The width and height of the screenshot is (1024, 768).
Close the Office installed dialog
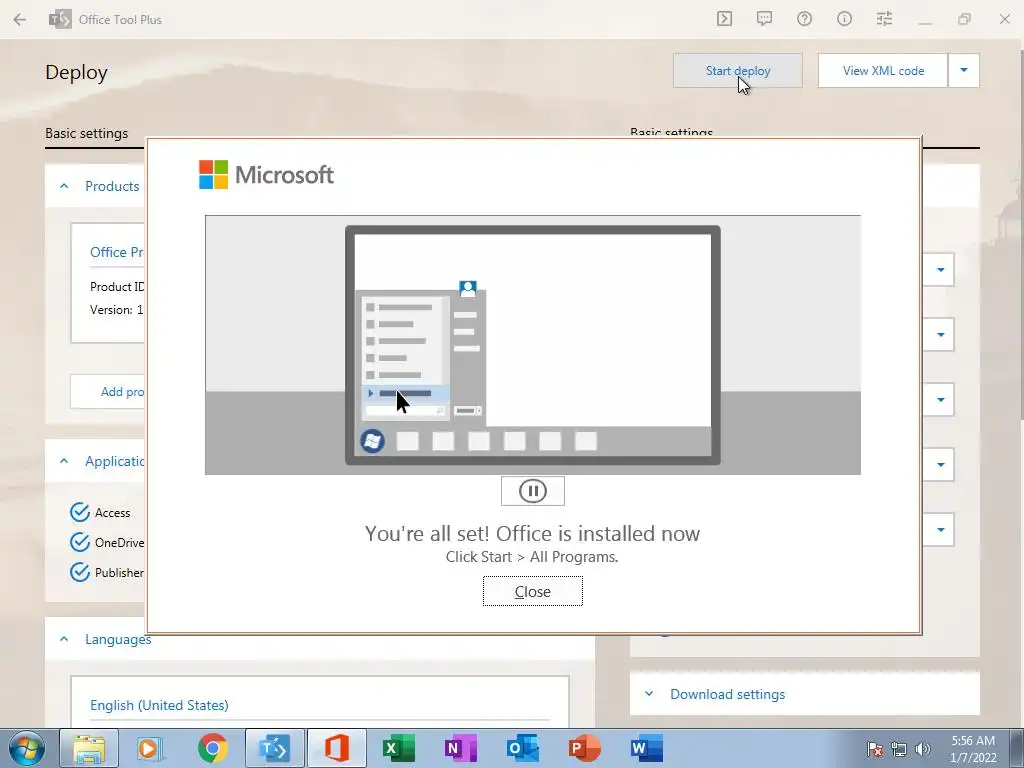pyautogui.click(x=532, y=591)
